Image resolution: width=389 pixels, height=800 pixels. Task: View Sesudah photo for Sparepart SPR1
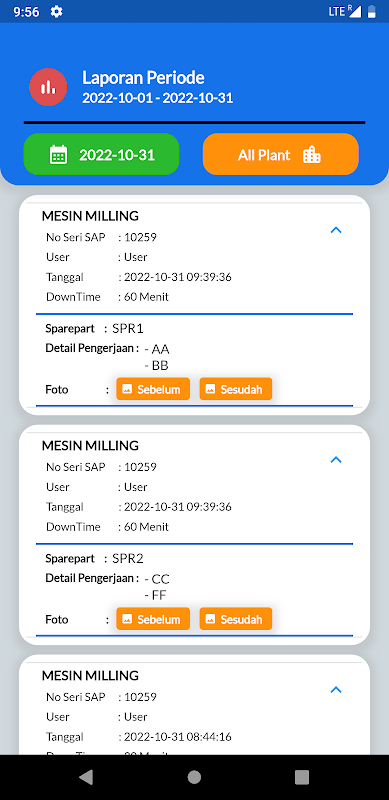pos(236,389)
